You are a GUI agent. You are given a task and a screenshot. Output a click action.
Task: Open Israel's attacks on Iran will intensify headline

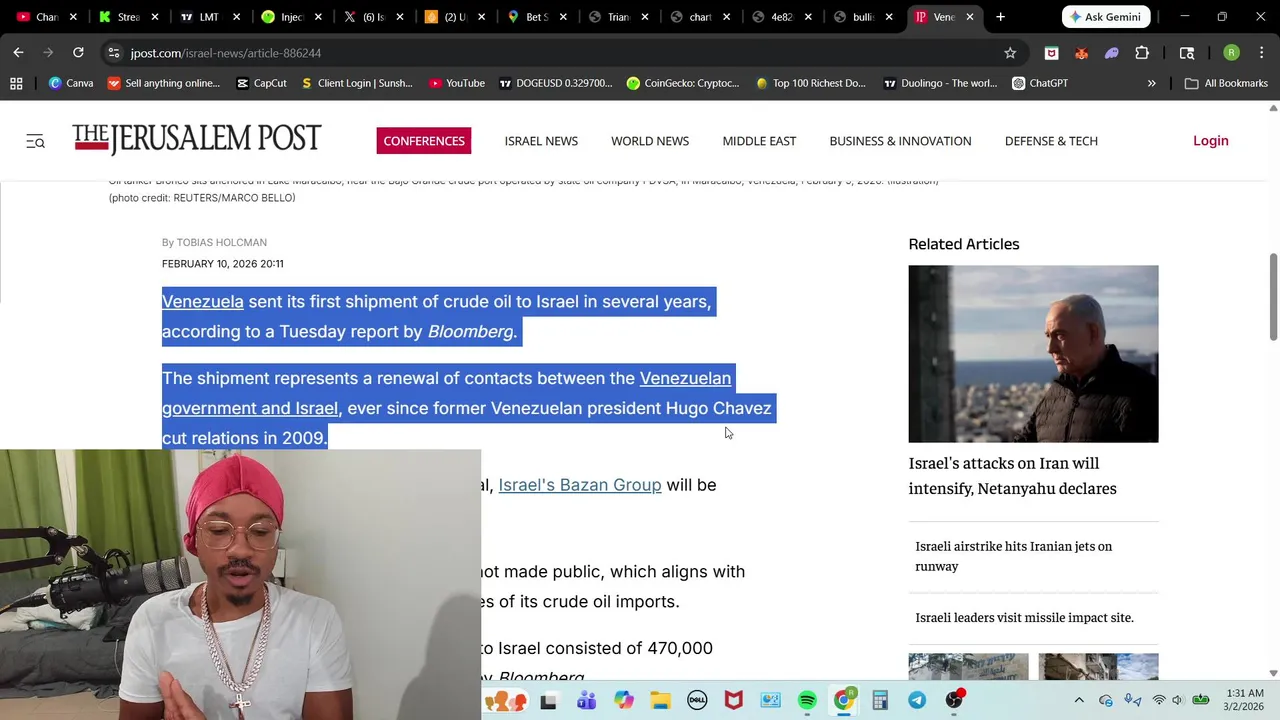pyautogui.click(x=1012, y=475)
